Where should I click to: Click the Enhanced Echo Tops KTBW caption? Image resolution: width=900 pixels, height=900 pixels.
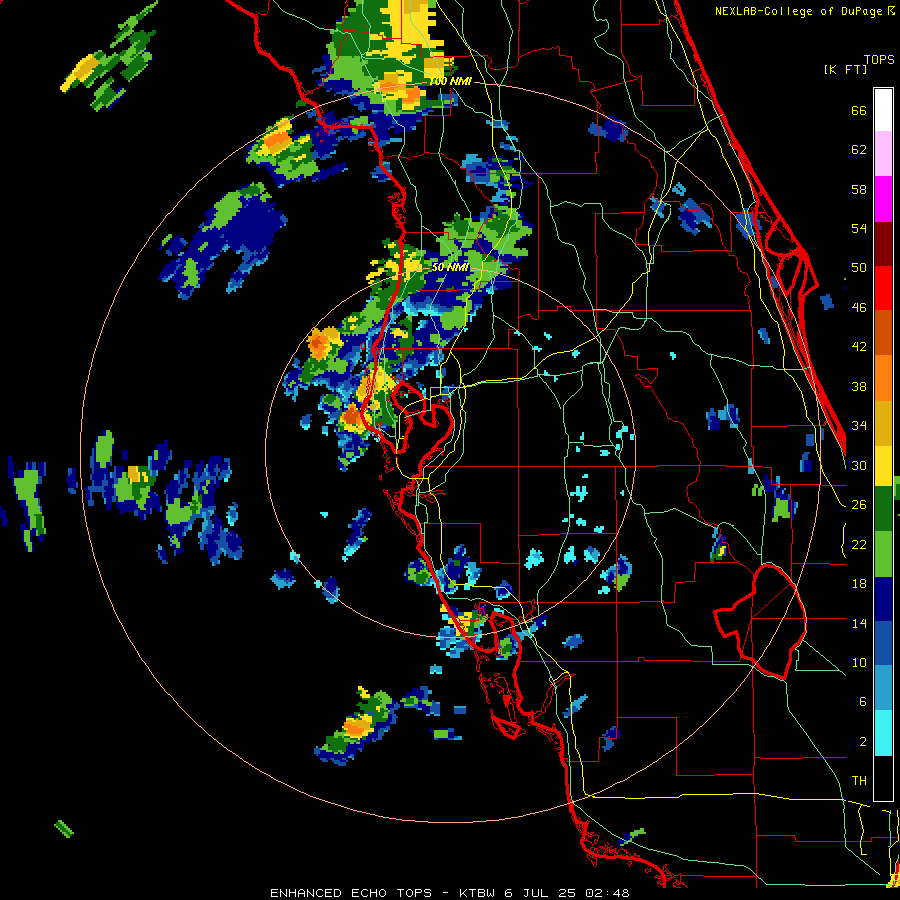pyautogui.click(x=449, y=893)
